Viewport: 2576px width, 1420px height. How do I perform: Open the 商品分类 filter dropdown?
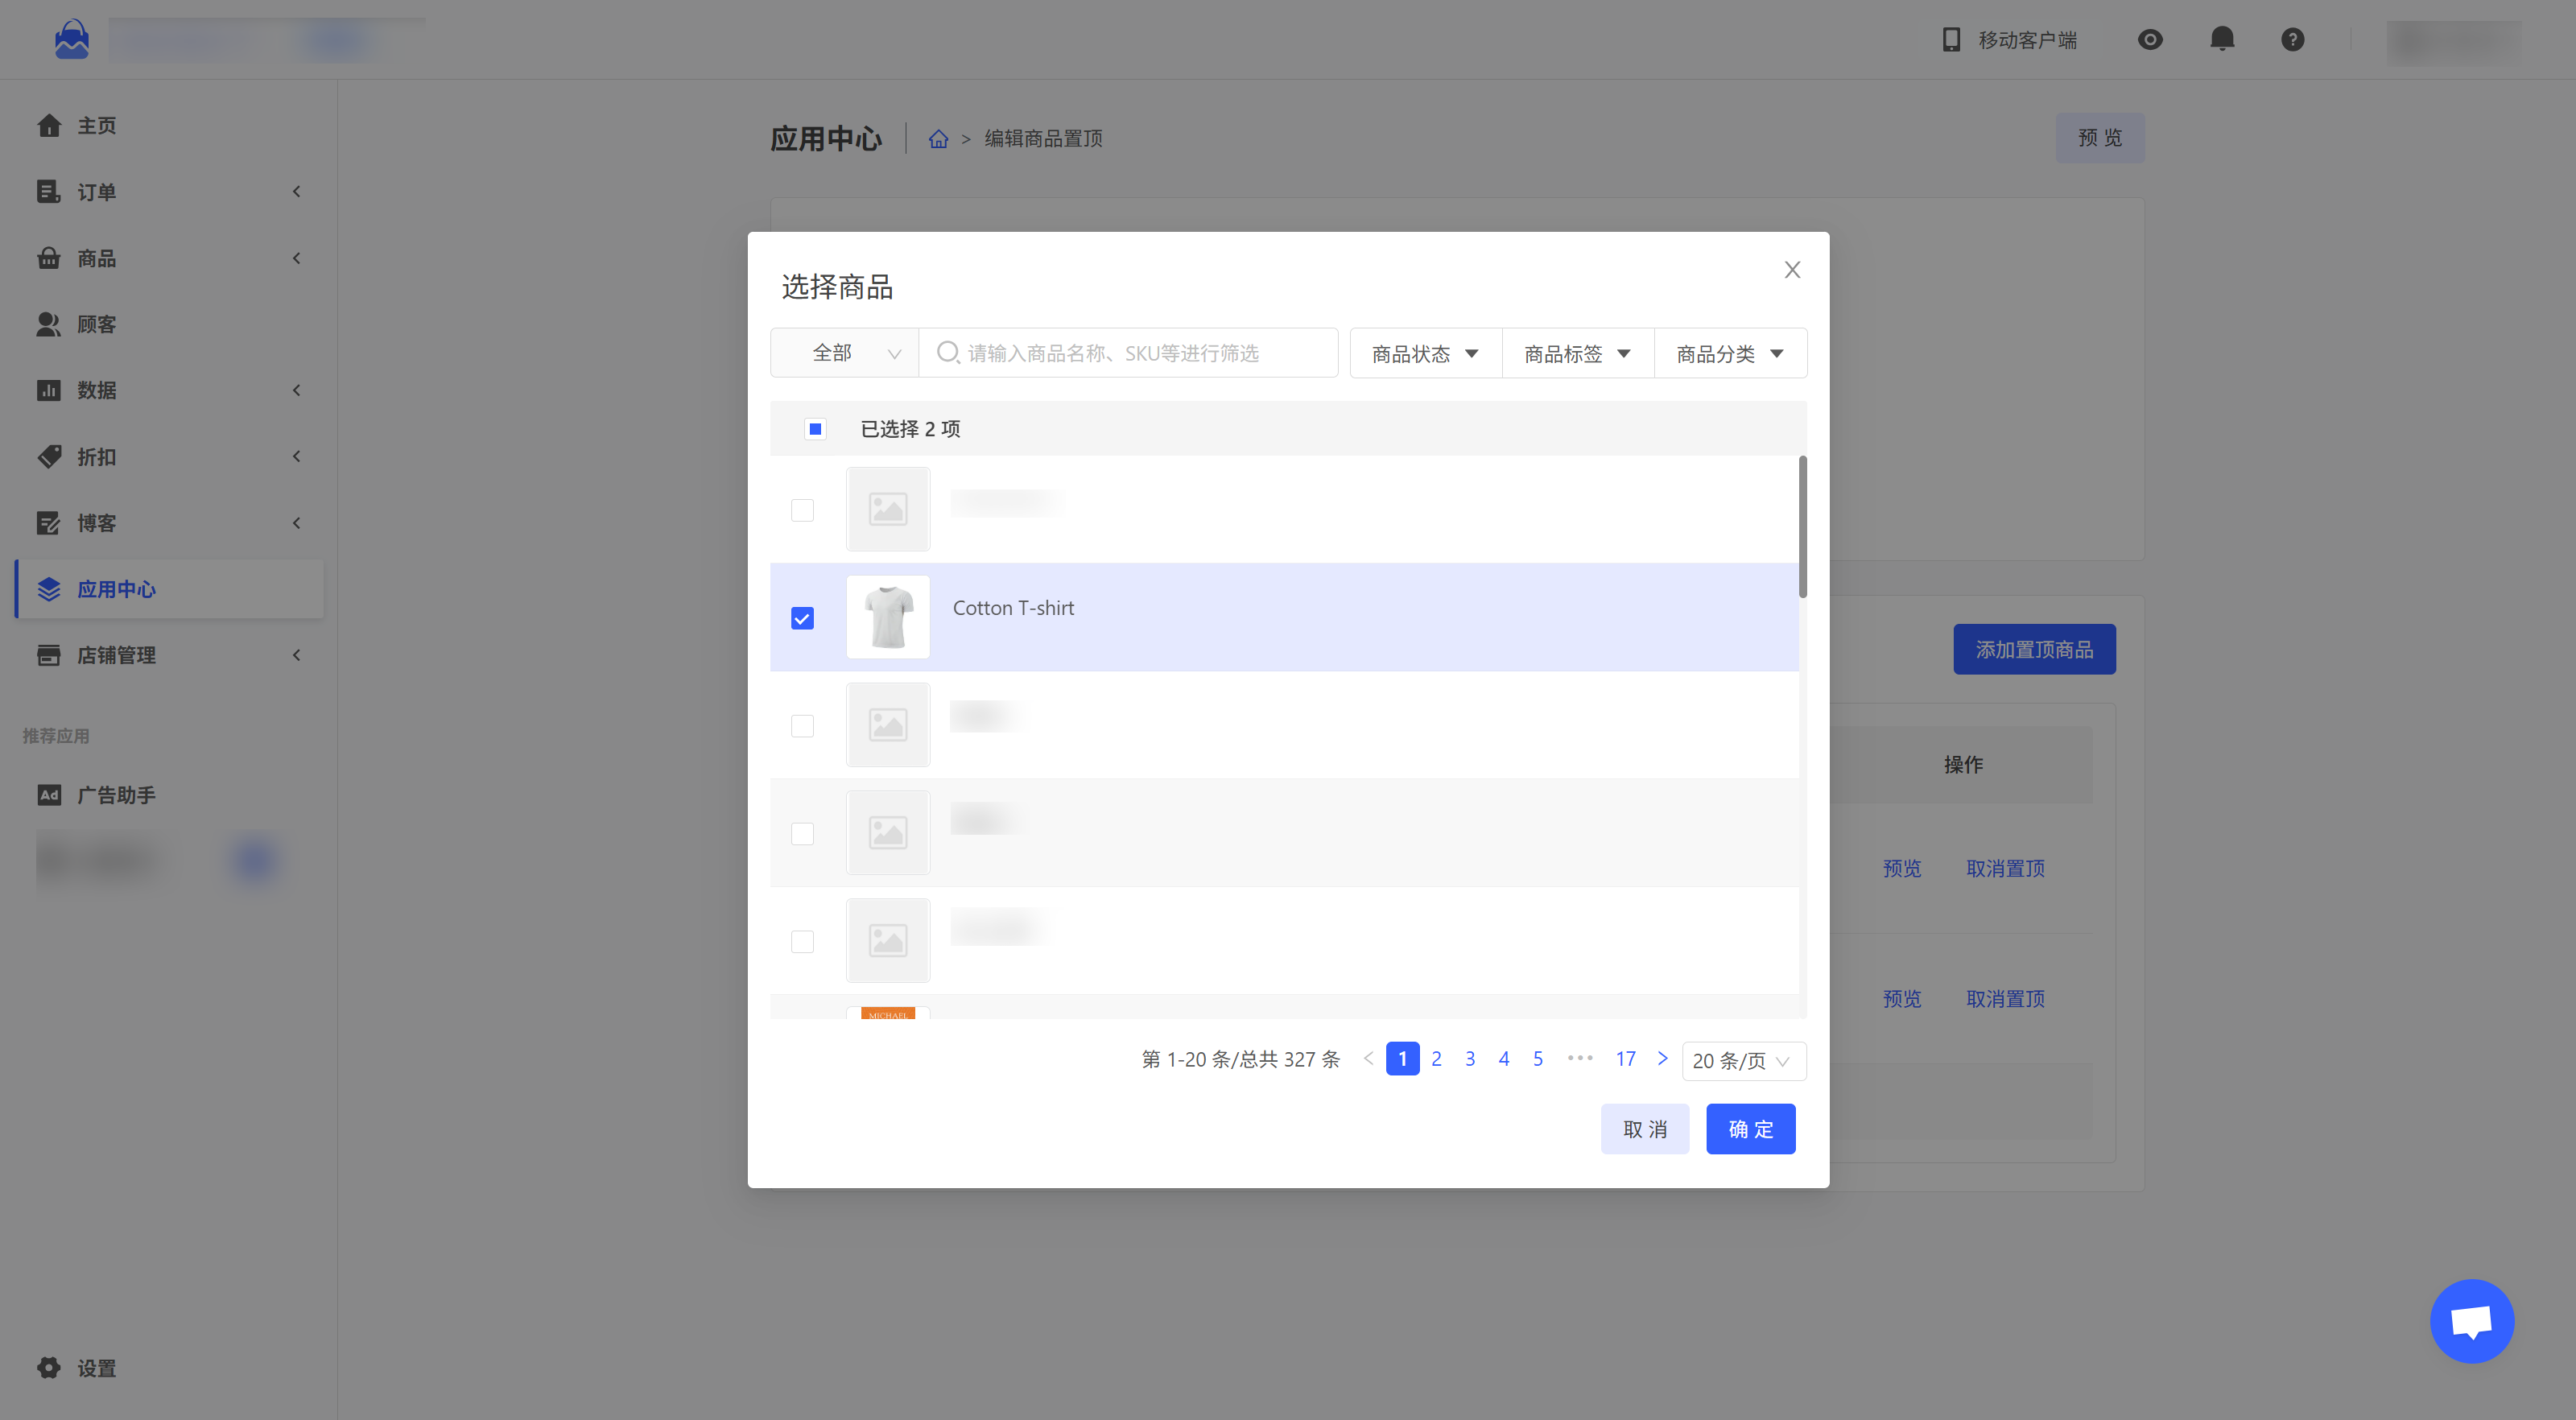coord(1729,353)
